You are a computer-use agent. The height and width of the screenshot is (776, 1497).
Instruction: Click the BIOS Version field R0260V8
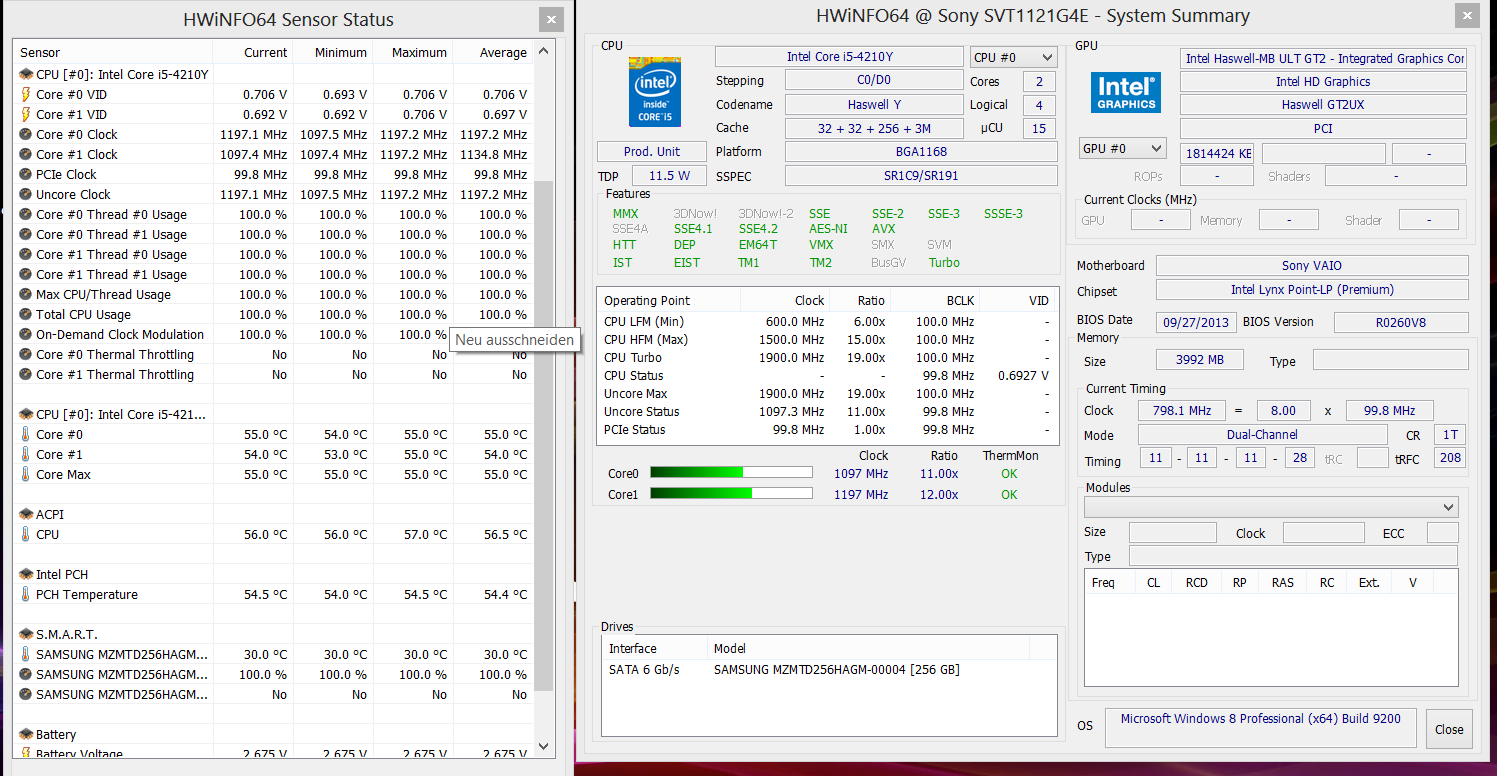coord(1401,322)
